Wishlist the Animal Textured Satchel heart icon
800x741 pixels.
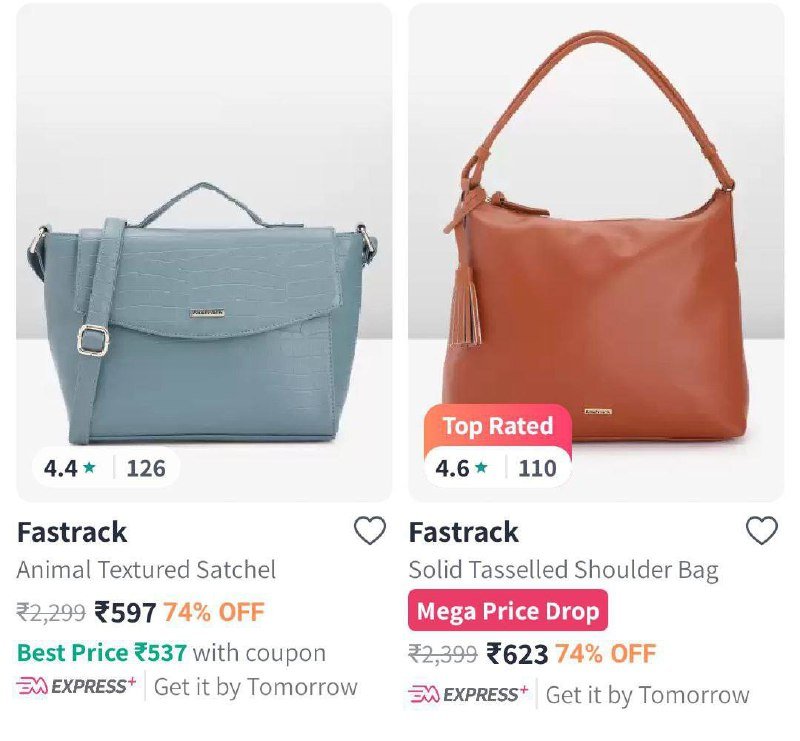(x=370, y=531)
